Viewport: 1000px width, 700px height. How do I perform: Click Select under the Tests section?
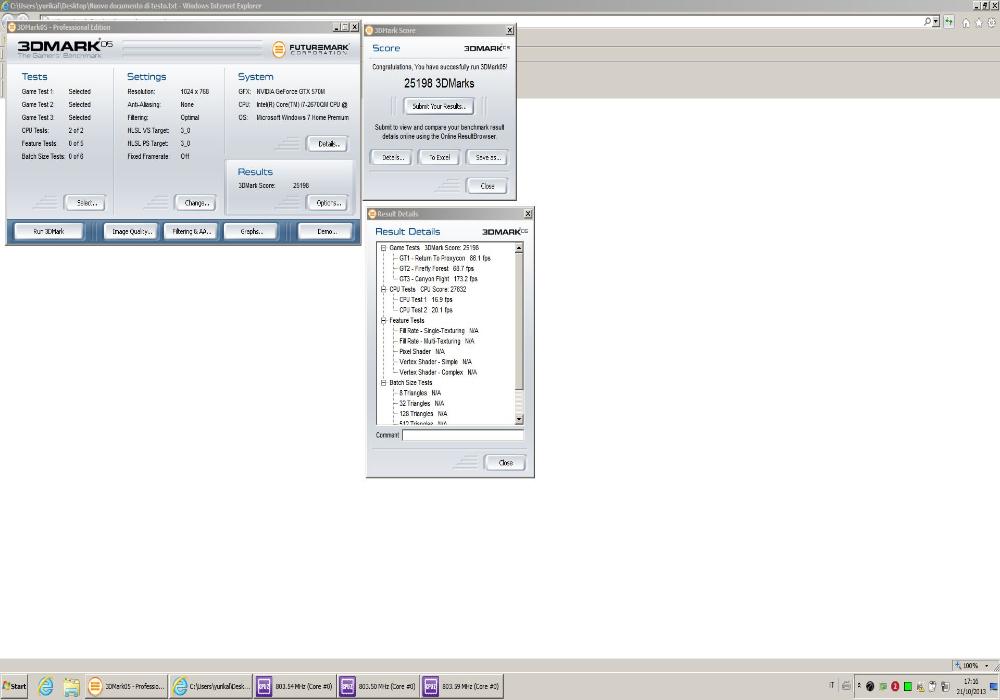point(85,203)
